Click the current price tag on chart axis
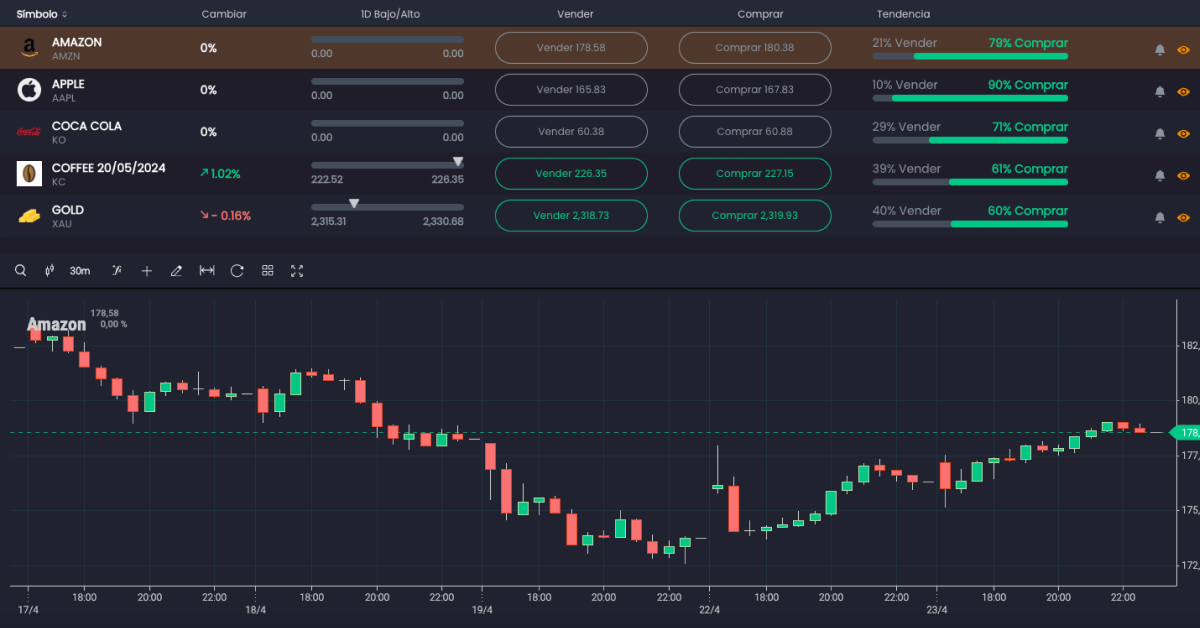This screenshot has width=1200, height=628. click(1185, 433)
